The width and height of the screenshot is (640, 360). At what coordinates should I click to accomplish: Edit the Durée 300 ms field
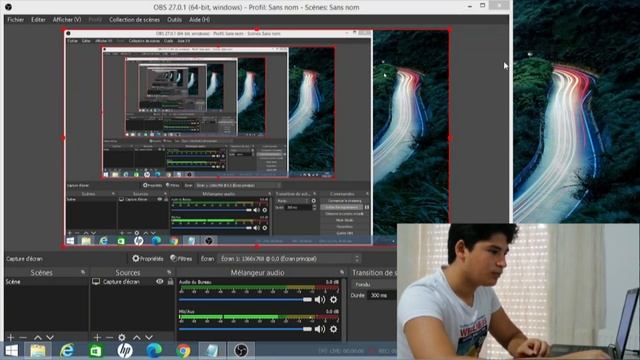[382, 295]
